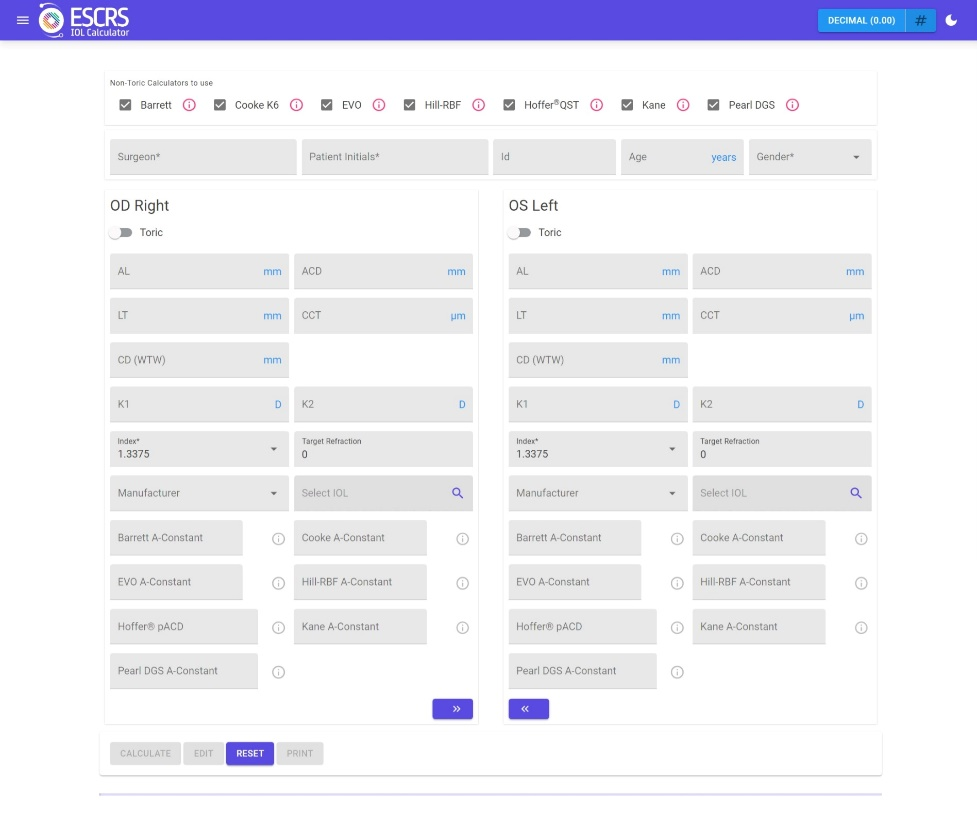Copy OS values to OD arrow button
Image resolution: width=977 pixels, height=813 pixels.
pos(528,709)
